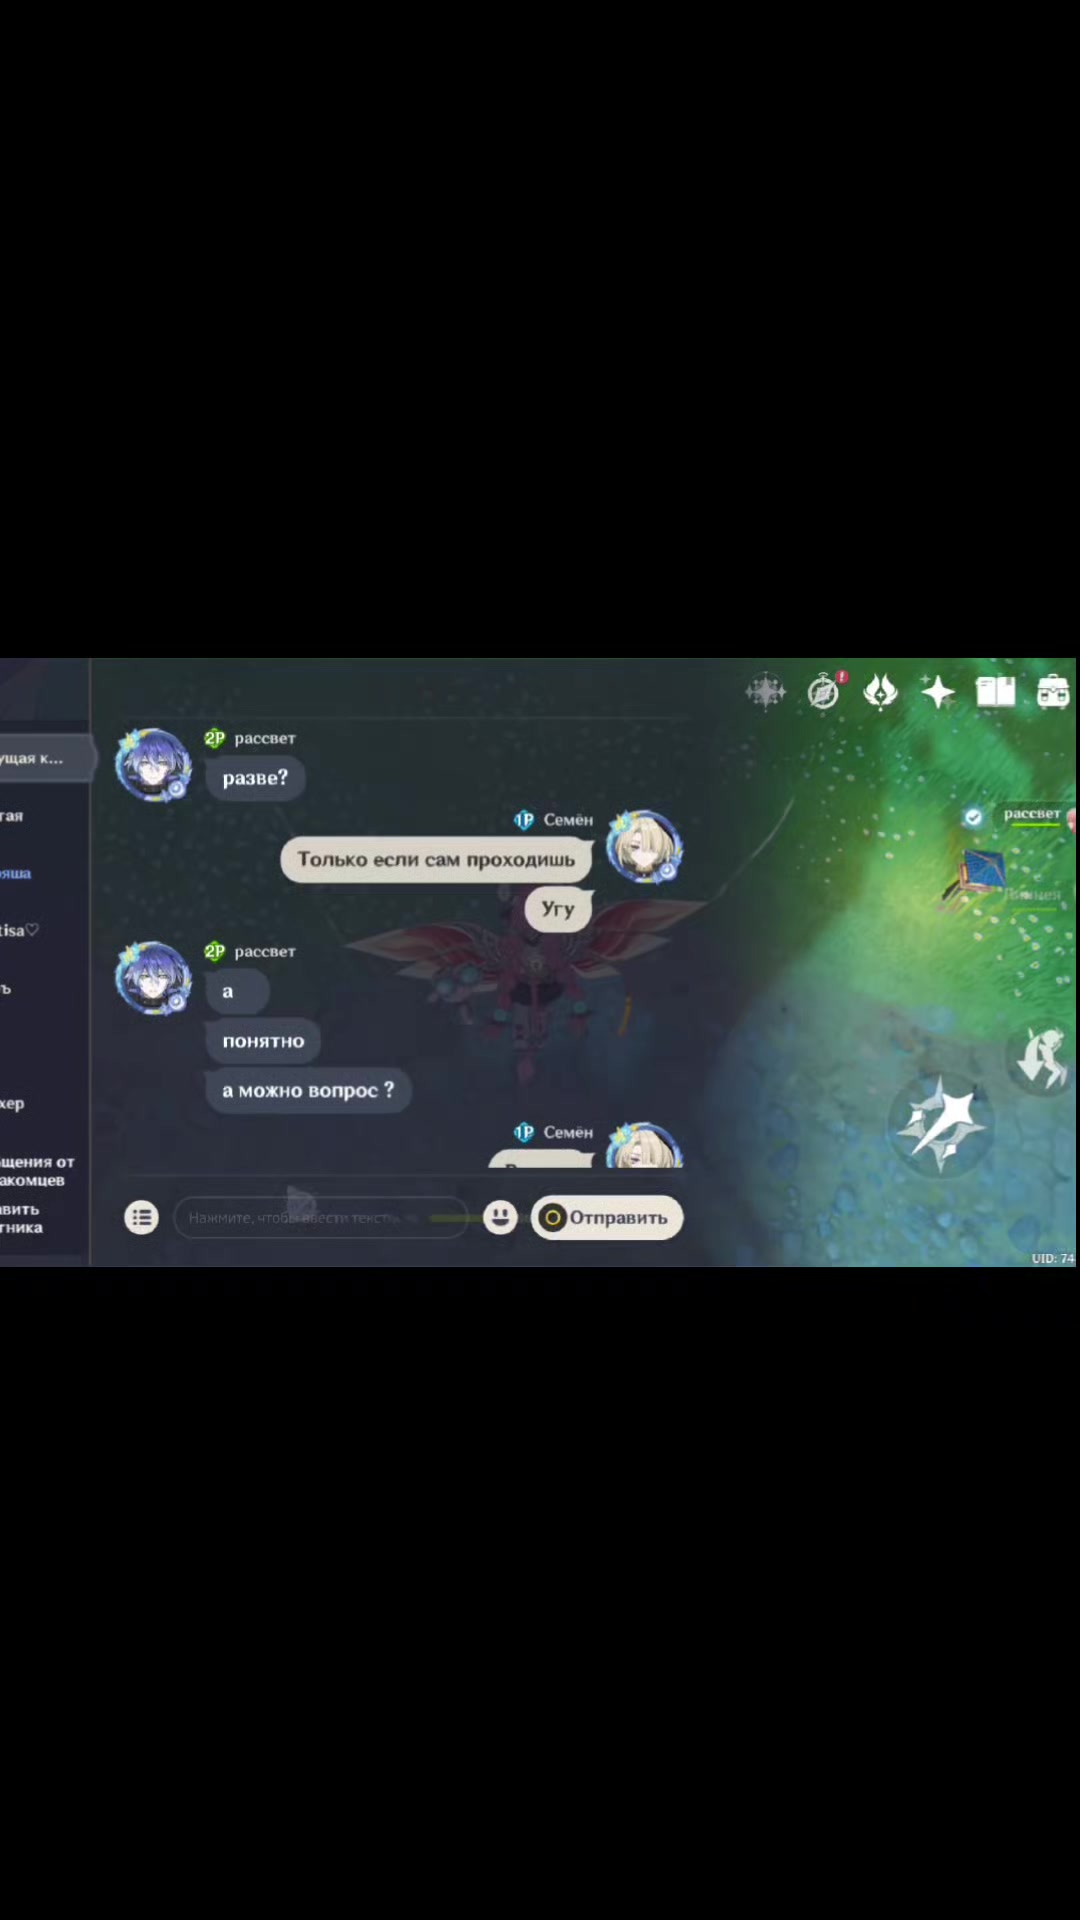
Task: Focus the chat message input field
Action: click(320, 1217)
